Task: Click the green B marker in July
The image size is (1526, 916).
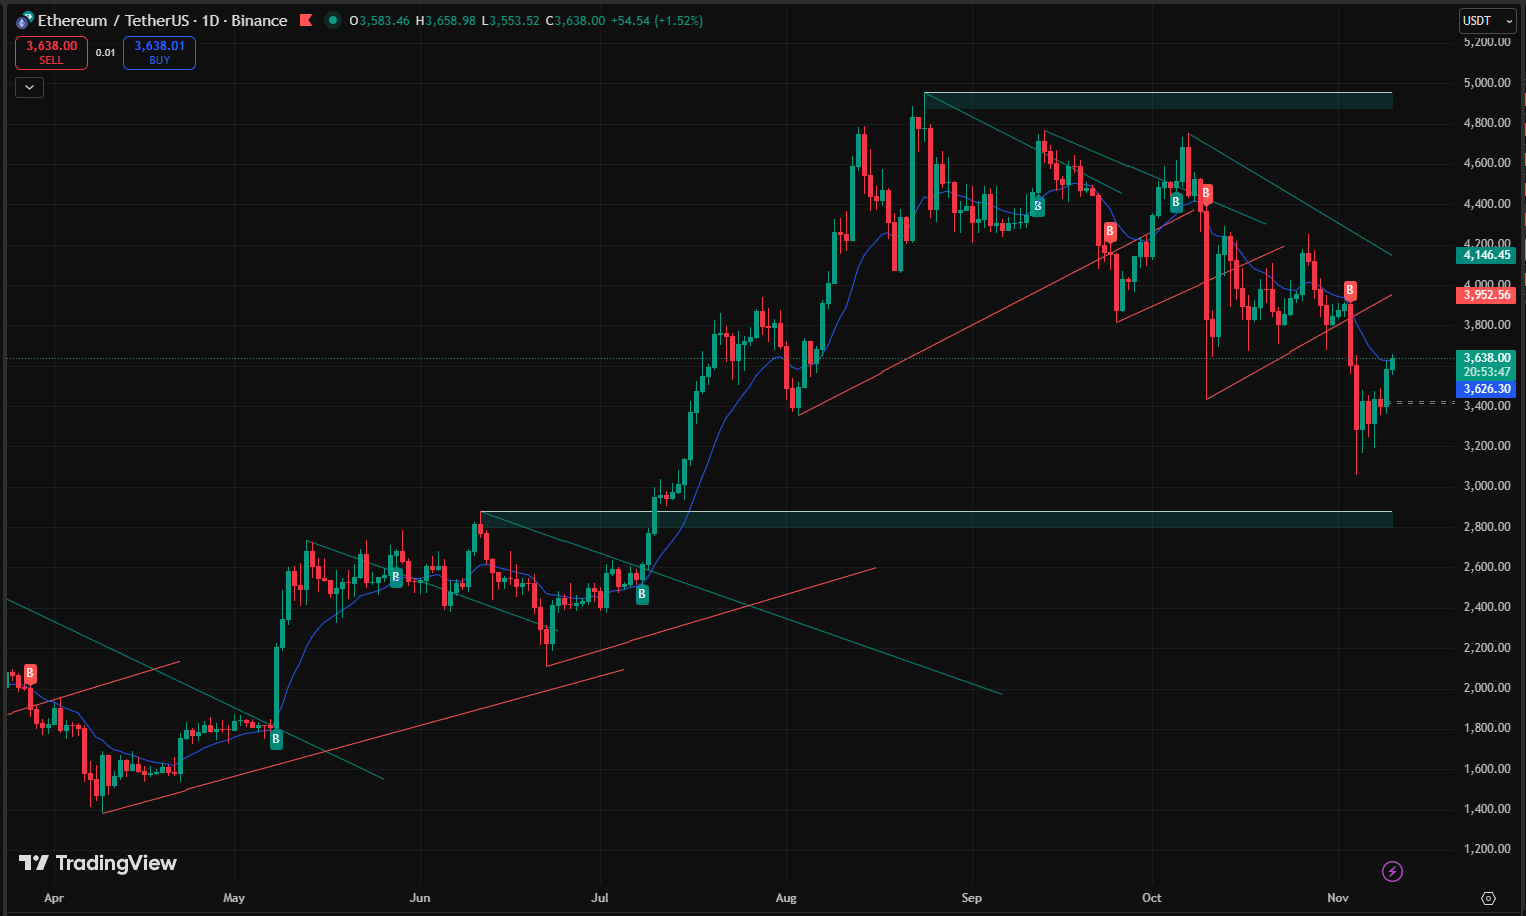Action: point(642,594)
